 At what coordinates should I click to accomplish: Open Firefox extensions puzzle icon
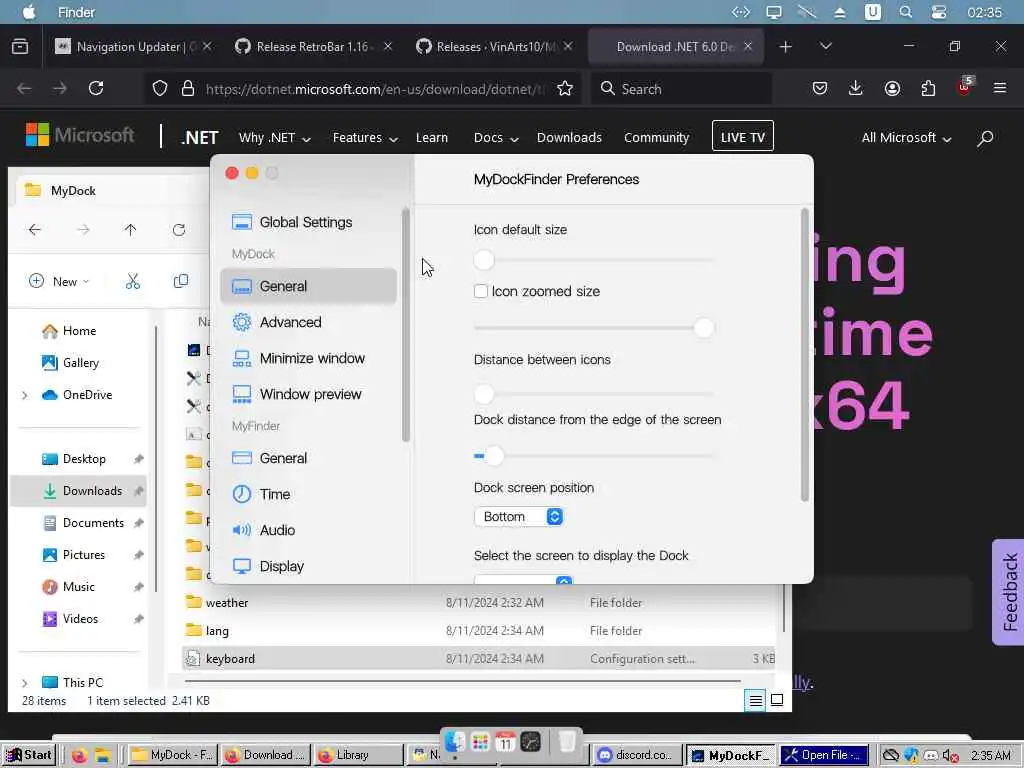click(x=928, y=88)
